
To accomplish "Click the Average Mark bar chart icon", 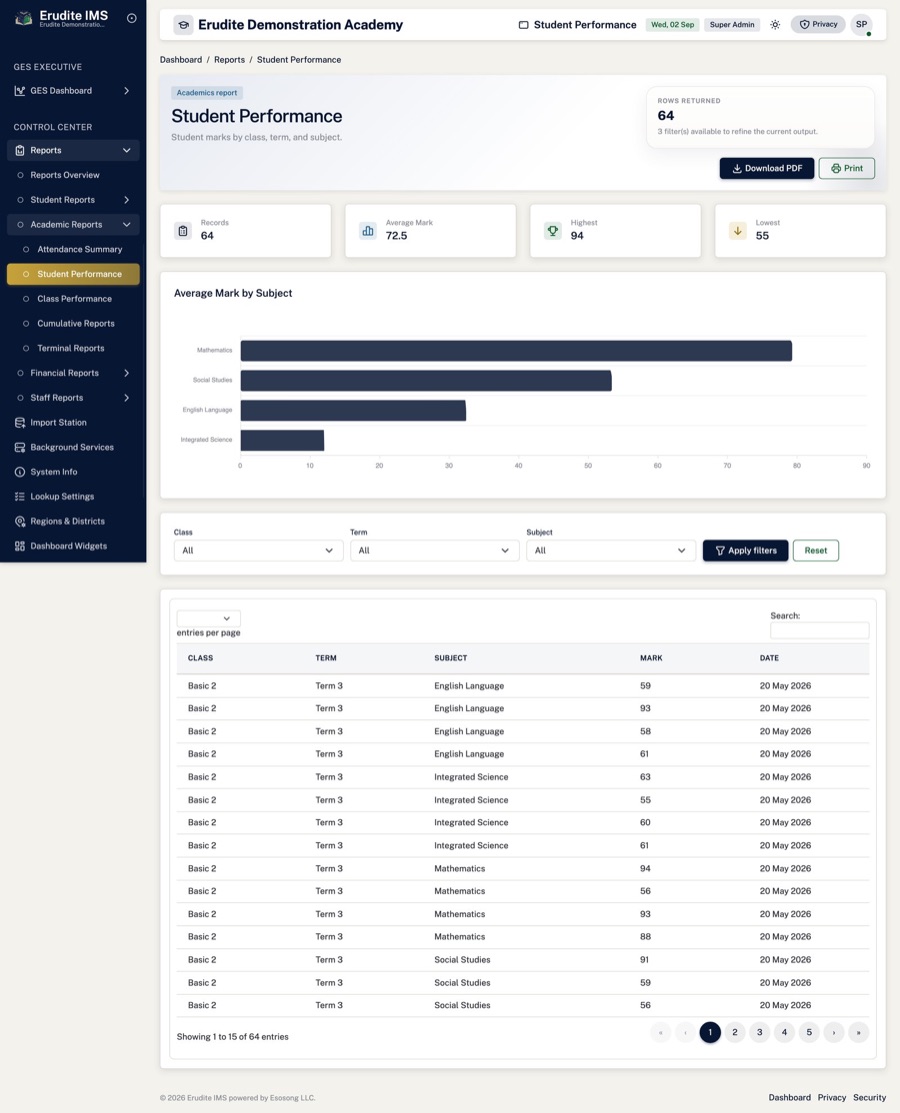I will pyautogui.click(x=368, y=231).
